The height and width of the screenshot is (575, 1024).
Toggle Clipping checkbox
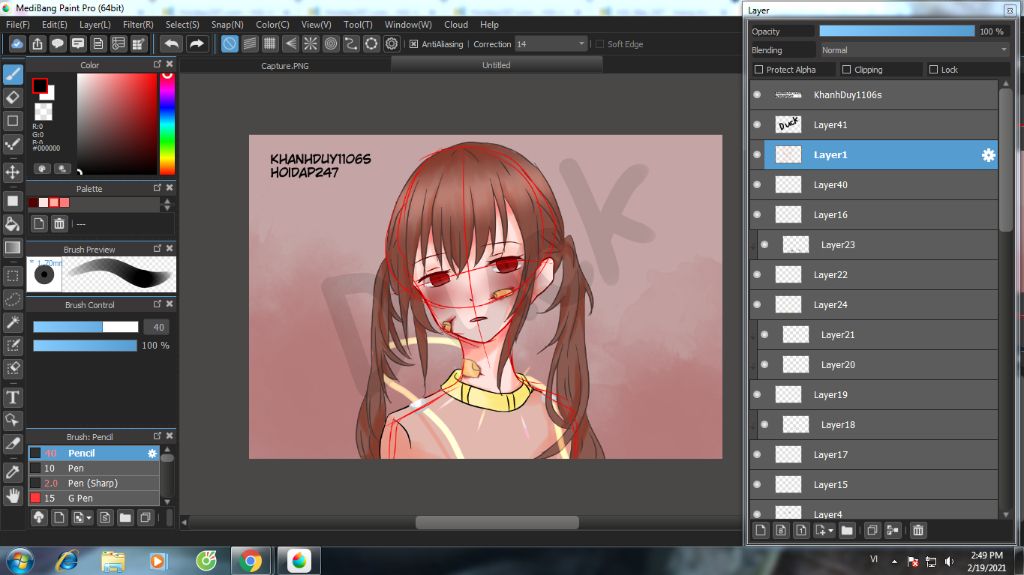(x=846, y=69)
